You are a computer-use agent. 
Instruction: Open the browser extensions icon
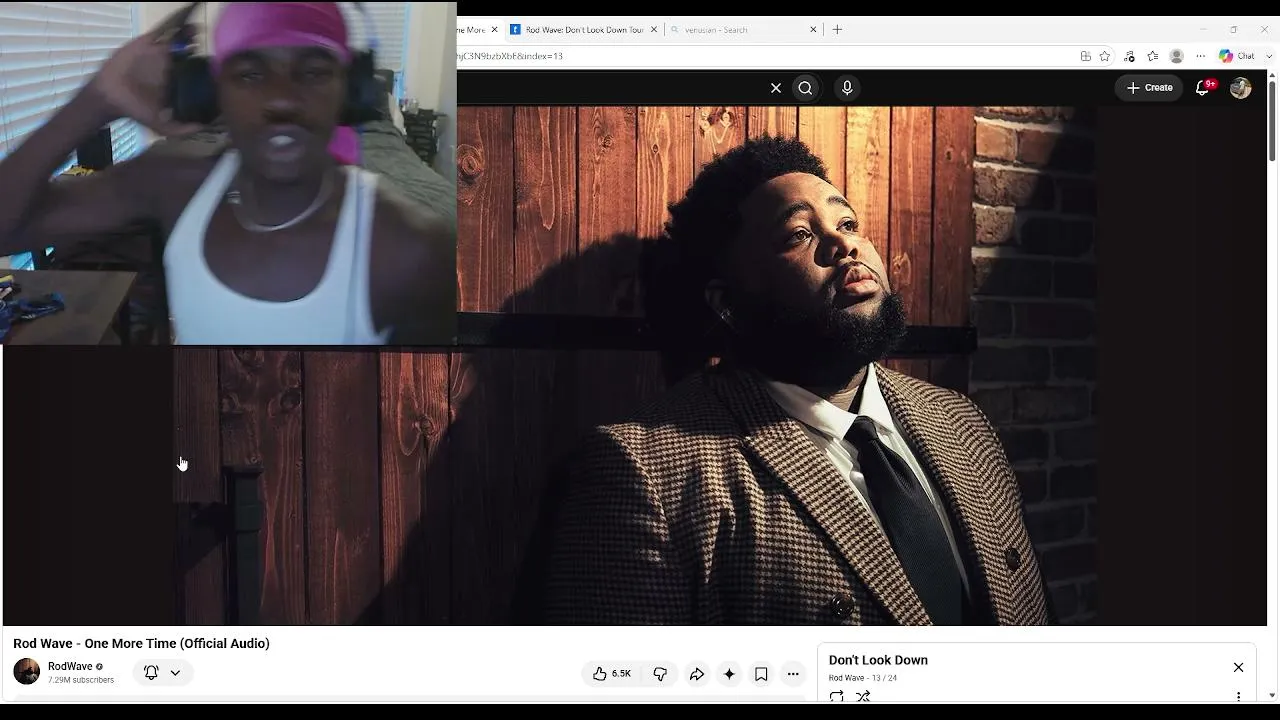tap(1129, 56)
